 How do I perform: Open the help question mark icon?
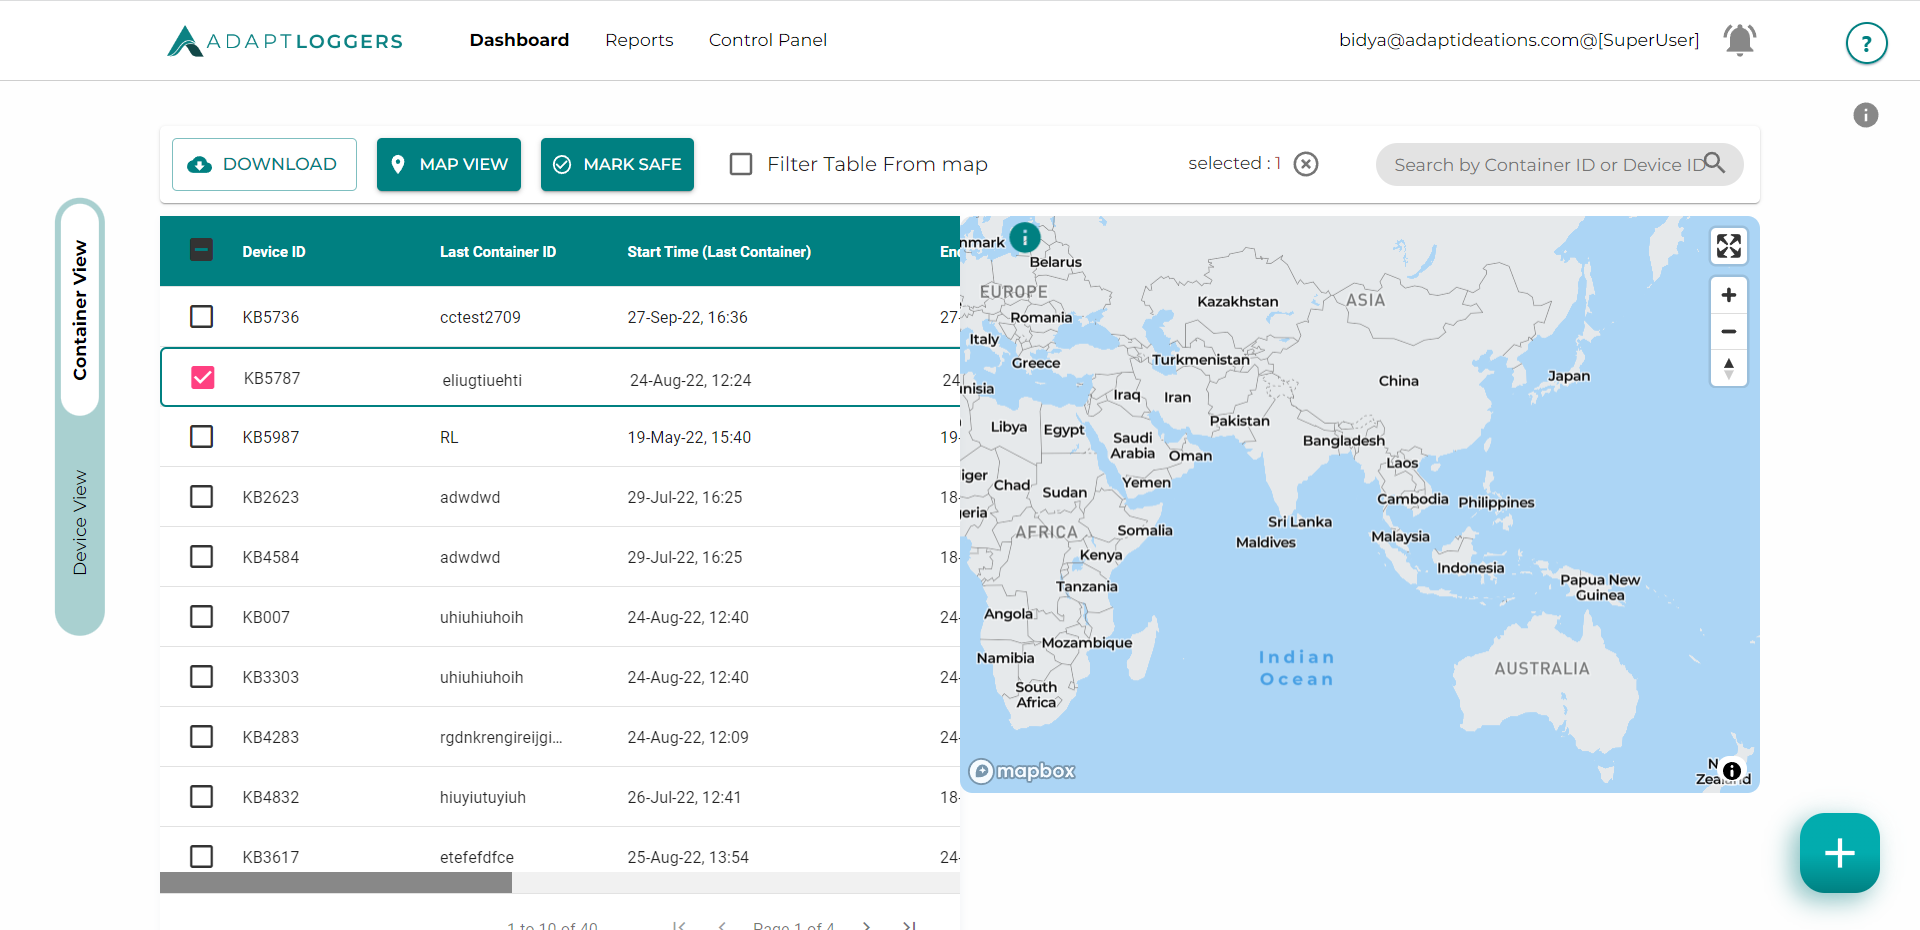(1866, 43)
